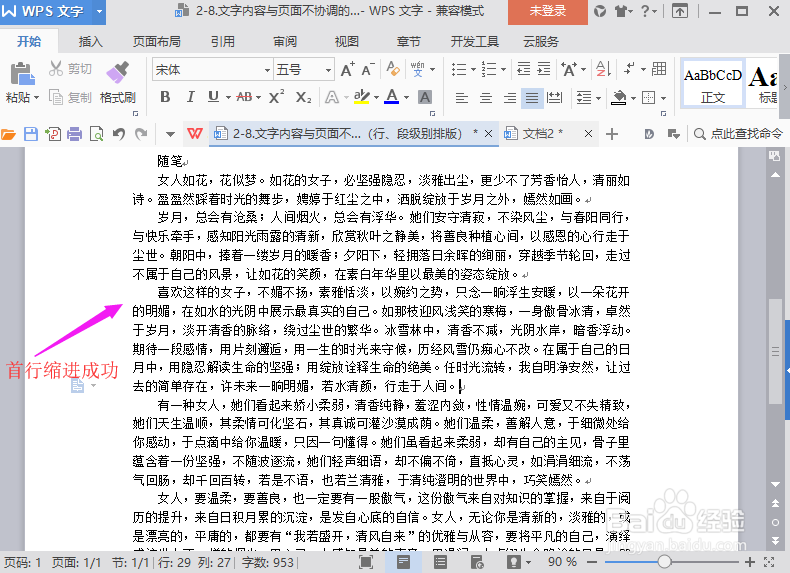The width and height of the screenshot is (790, 573).
Task: Click the Print icon
Action: [x=75, y=134]
